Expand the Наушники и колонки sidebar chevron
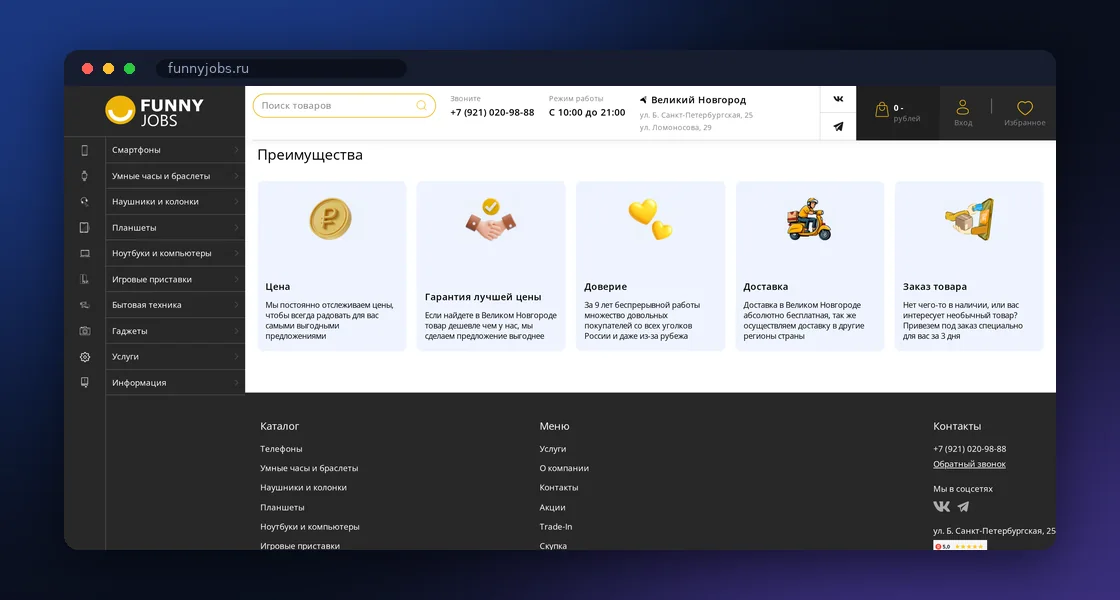Viewport: 1120px width, 600px height. (236, 201)
